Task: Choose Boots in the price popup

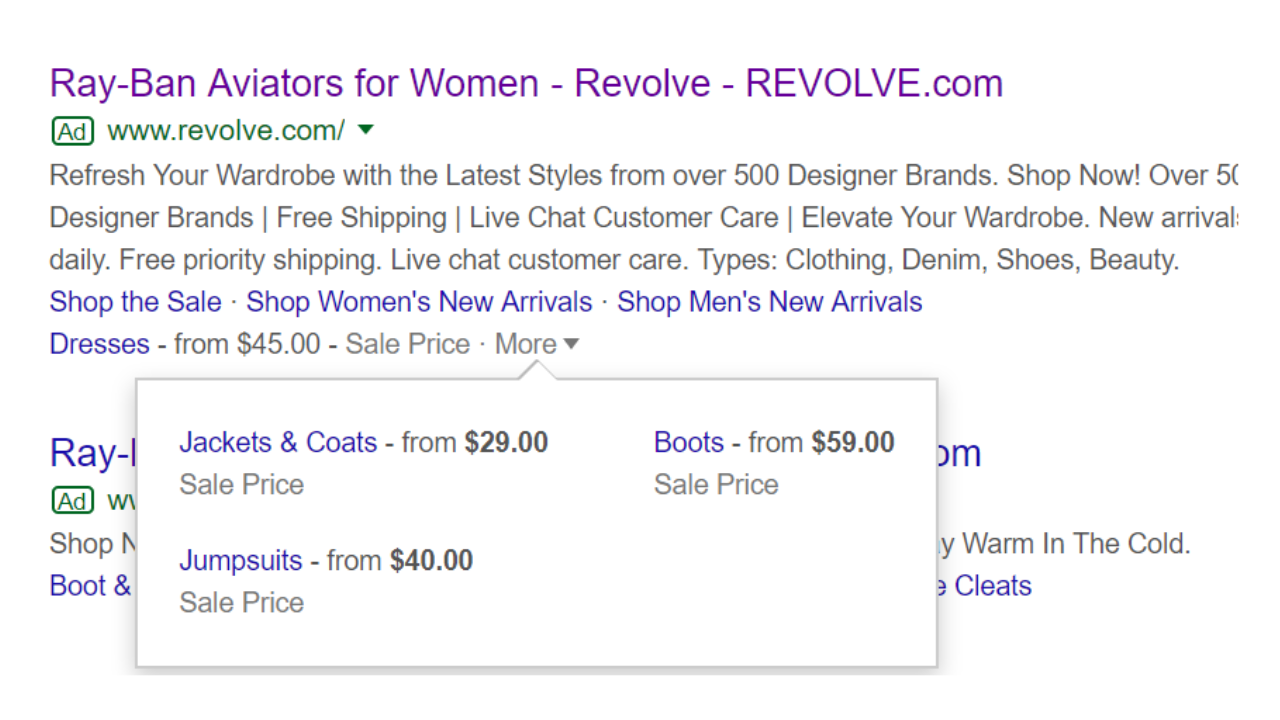Action: 689,442
